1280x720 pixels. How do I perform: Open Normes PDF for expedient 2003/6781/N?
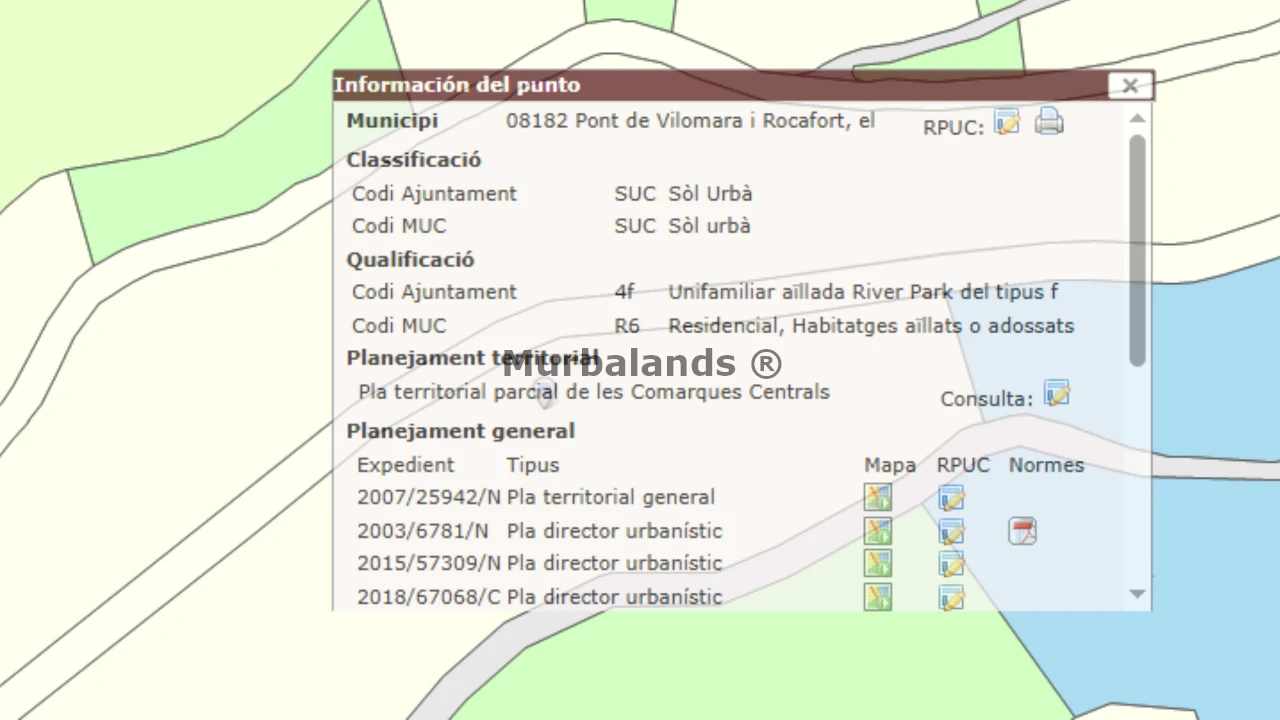[x=1022, y=531]
